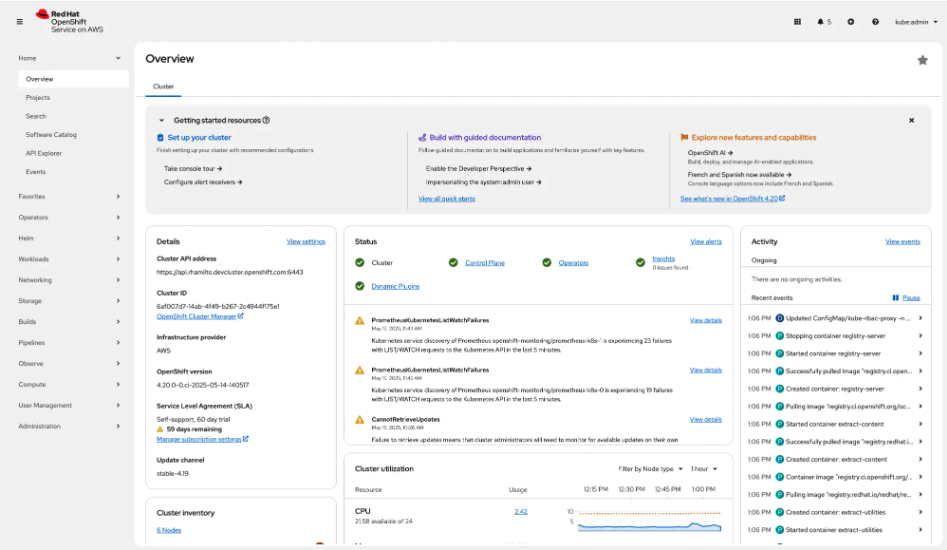Screen dimensions: 947x550
Task: Expand the Stopping container registry-server event
Action: (920, 336)
